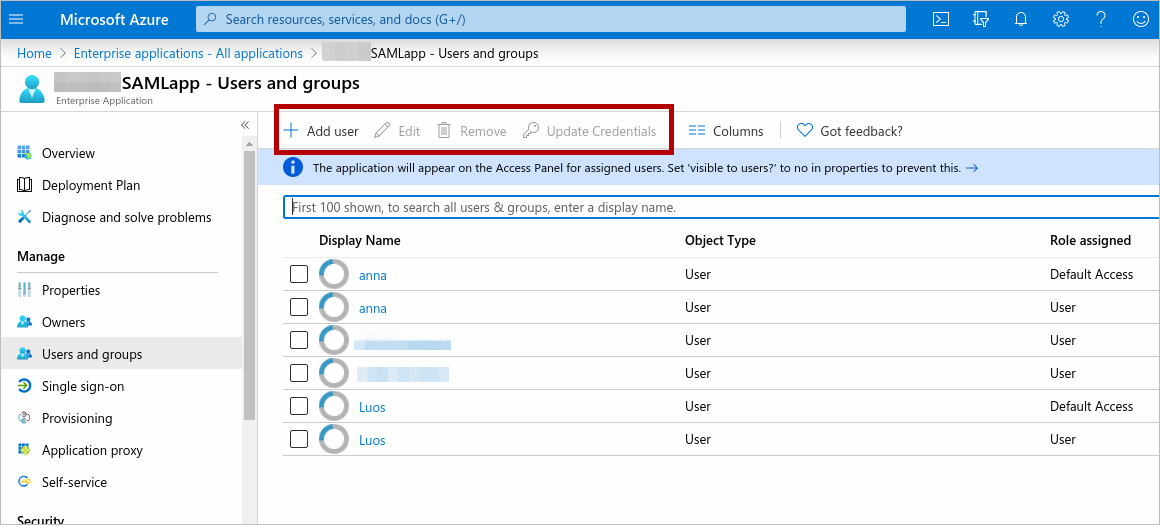Tick the checkbox for the second anna row
The height and width of the screenshot is (525, 1160).
tap(299, 307)
